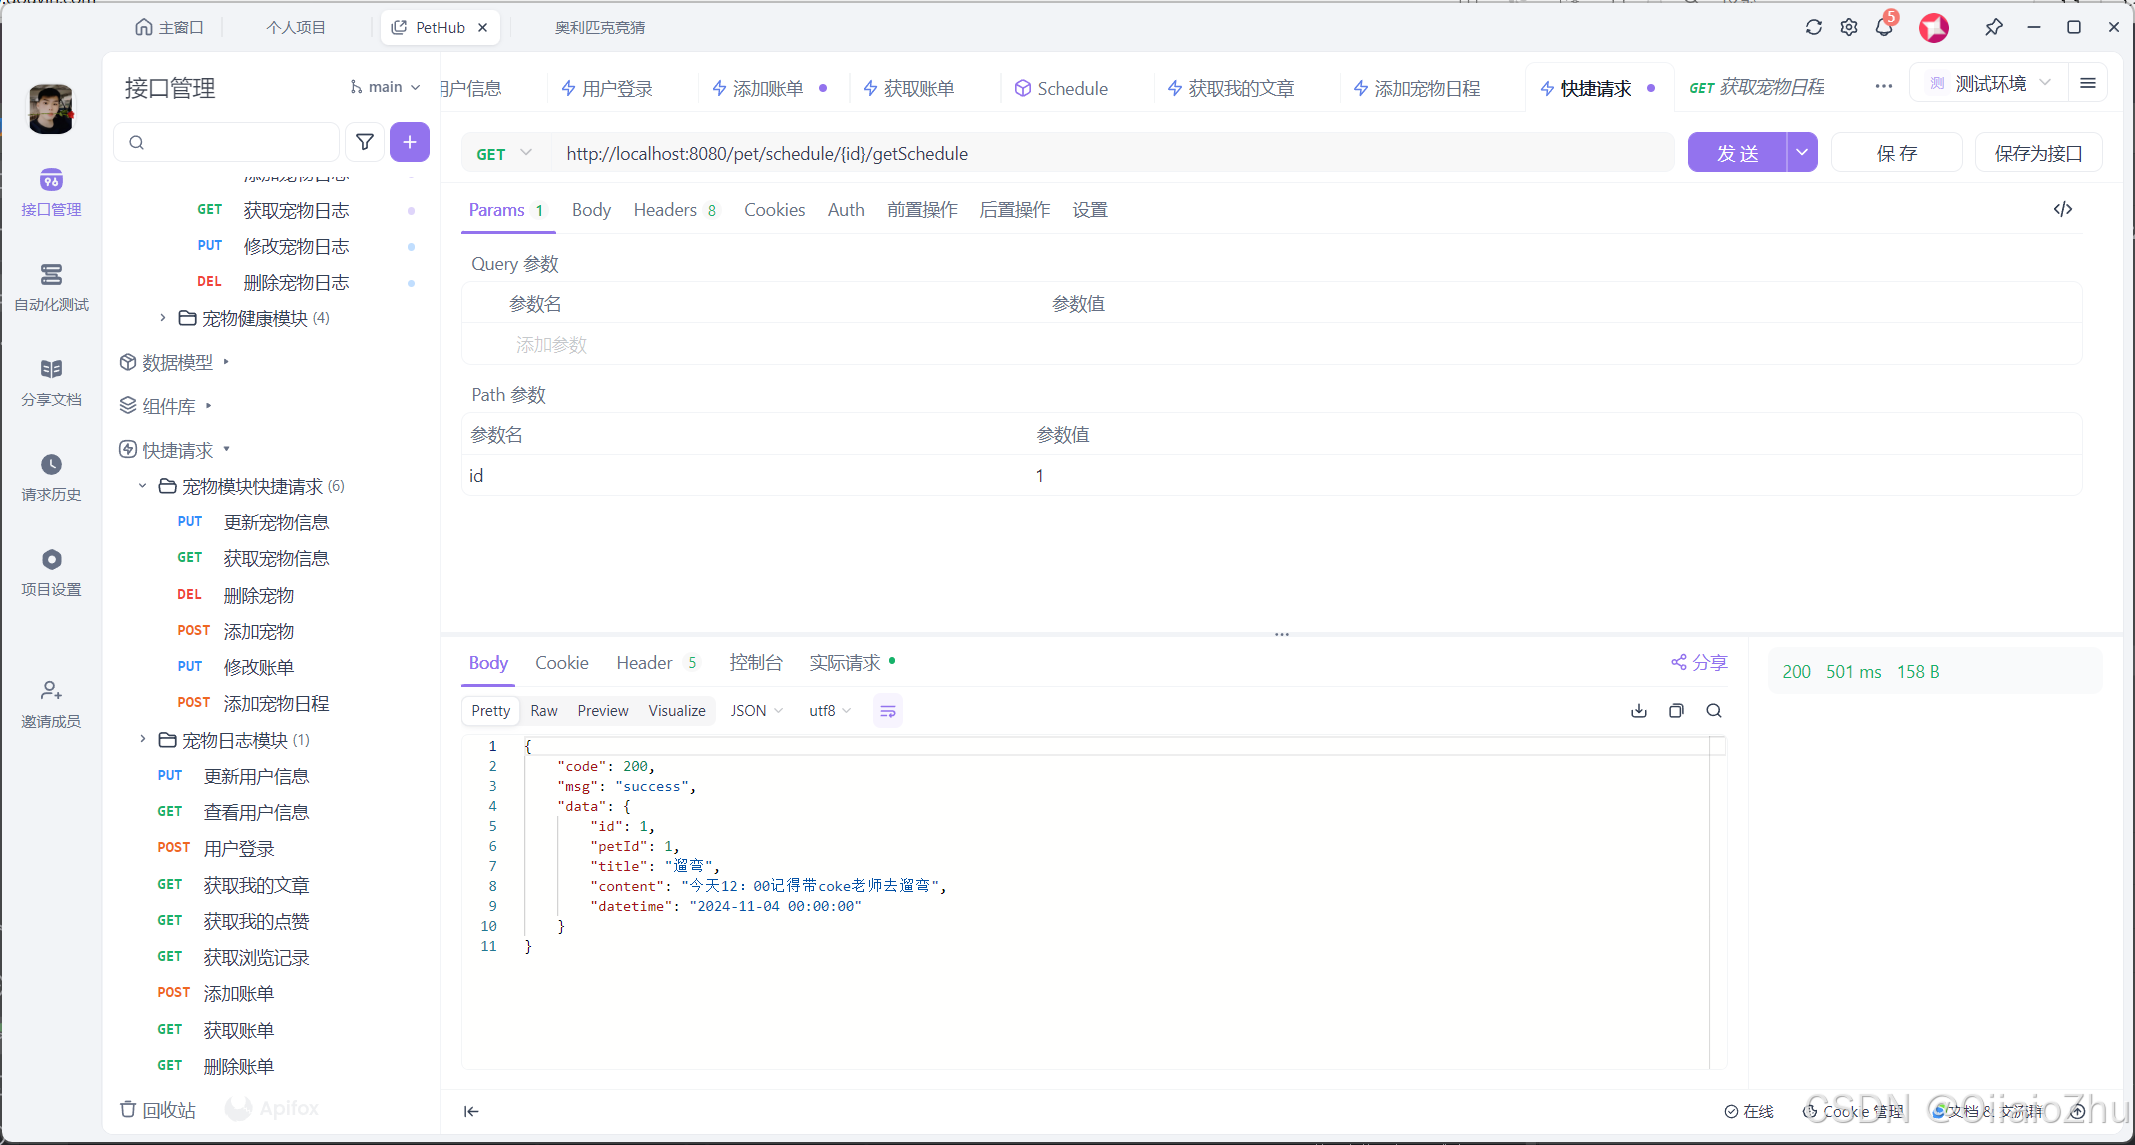Open the code generation </> icon
Image resolution: width=2135 pixels, height=1145 pixels.
(2063, 209)
